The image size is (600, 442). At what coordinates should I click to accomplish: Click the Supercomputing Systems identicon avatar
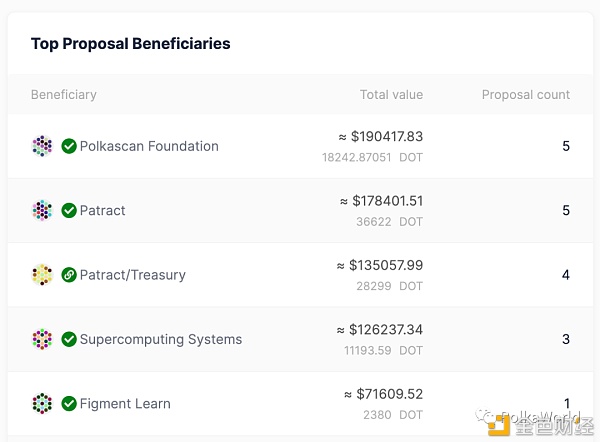point(42,339)
